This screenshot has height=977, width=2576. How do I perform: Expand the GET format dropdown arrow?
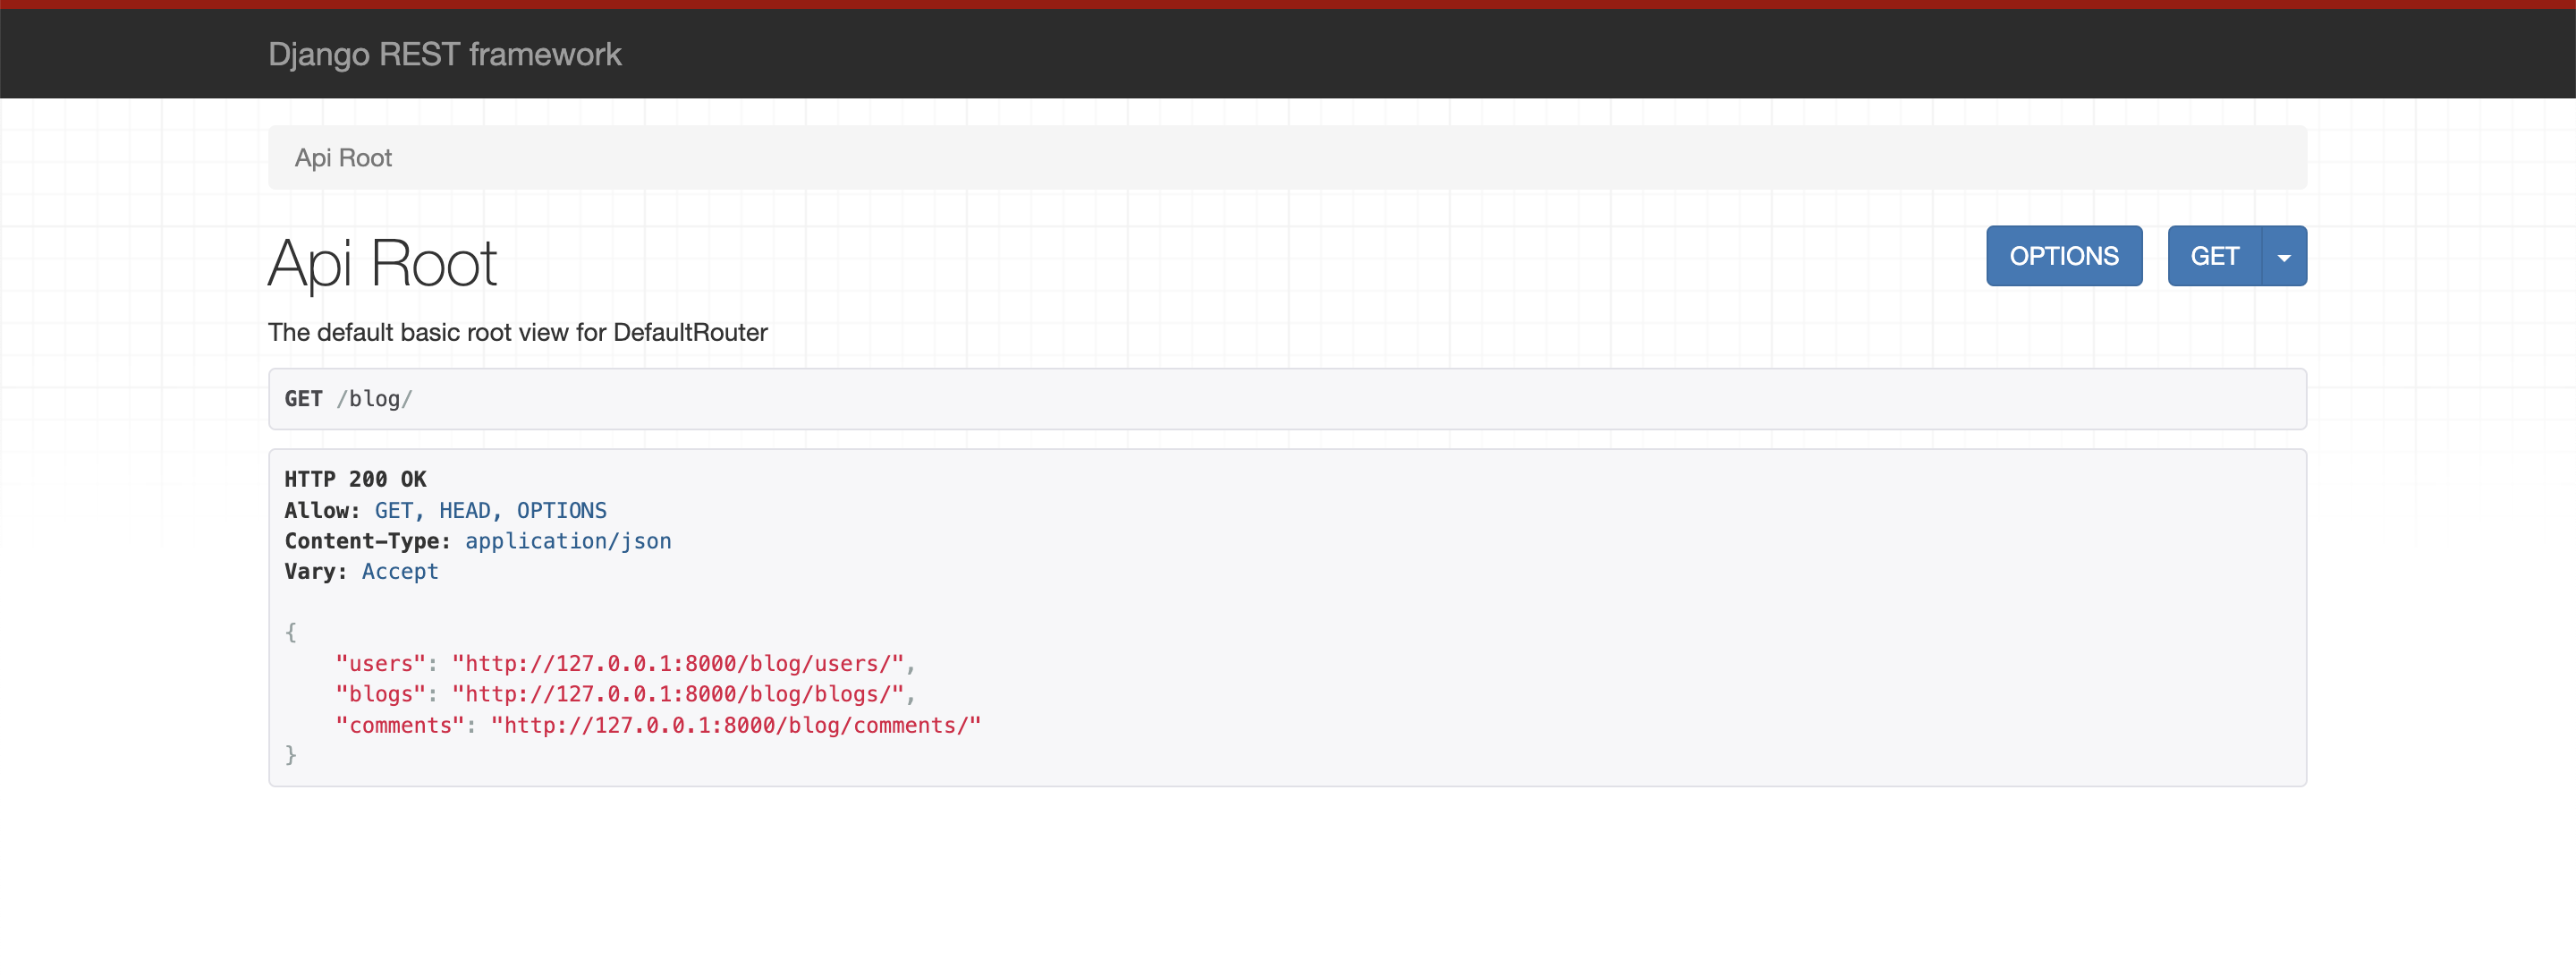coord(2284,256)
